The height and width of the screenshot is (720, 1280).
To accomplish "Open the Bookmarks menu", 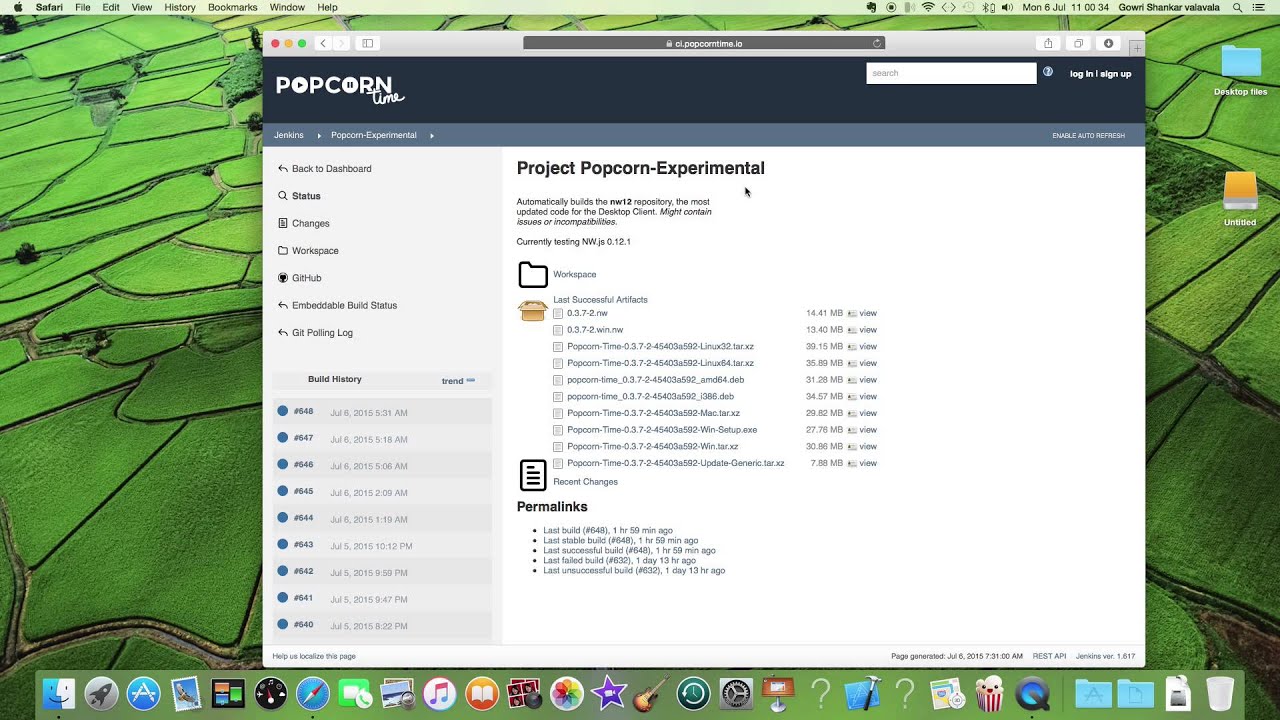I will tap(233, 7).
